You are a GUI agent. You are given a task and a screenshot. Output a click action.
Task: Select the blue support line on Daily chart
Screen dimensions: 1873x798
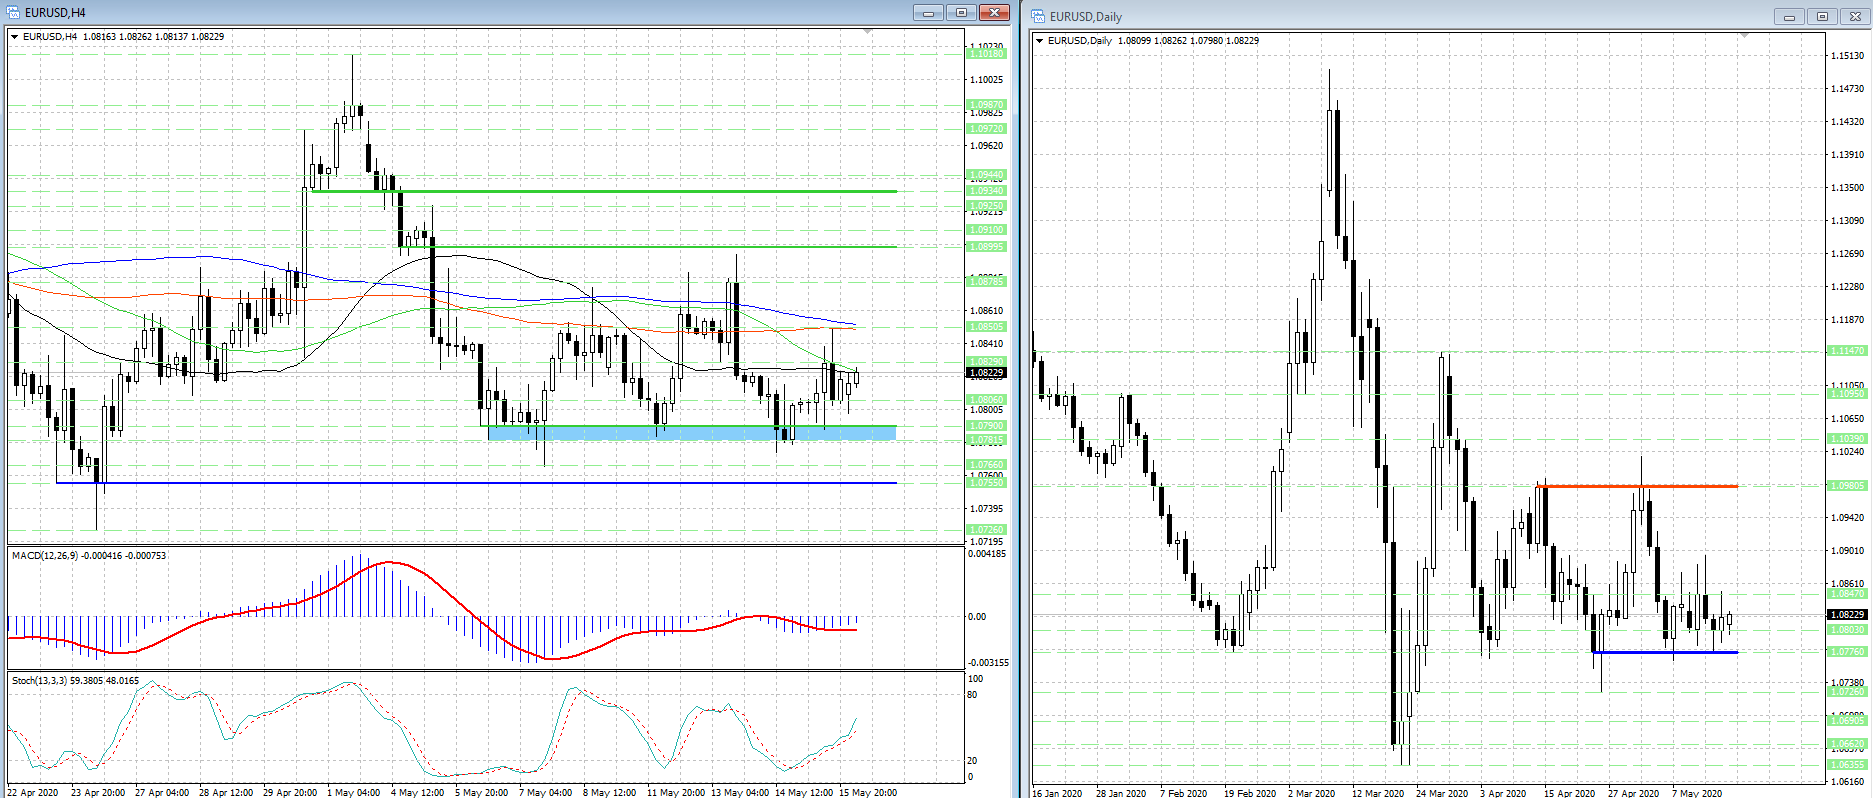coord(1664,652)
